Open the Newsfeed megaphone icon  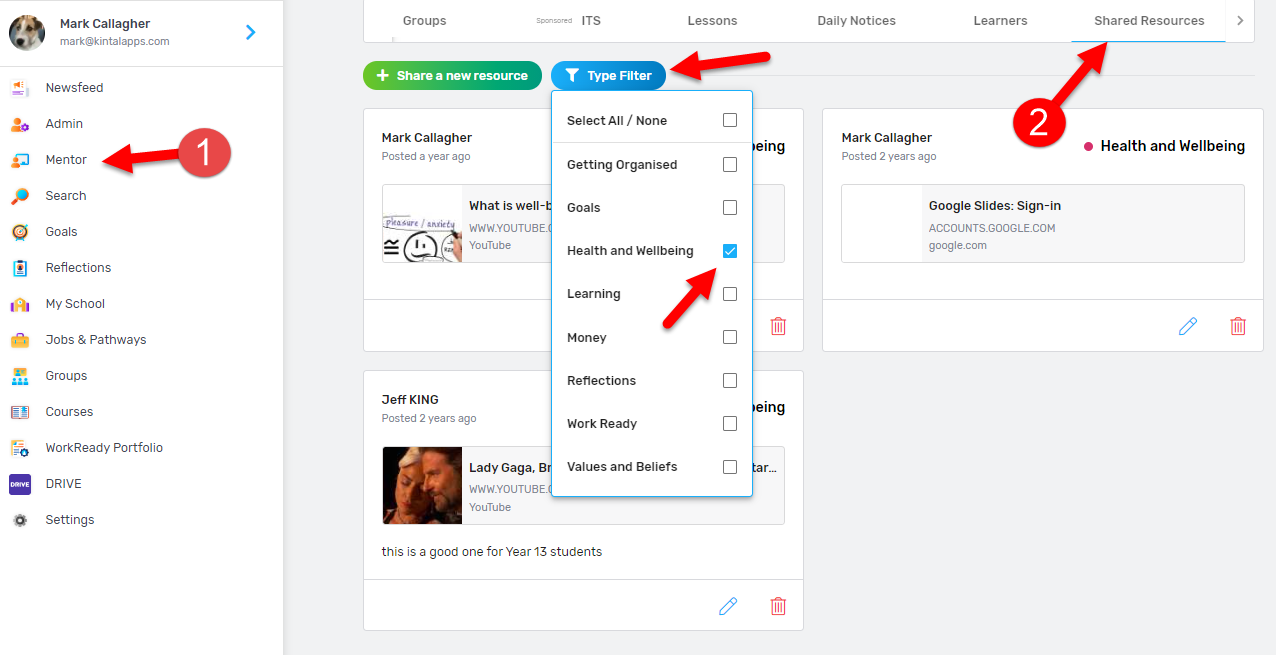[x=20, y=88]
